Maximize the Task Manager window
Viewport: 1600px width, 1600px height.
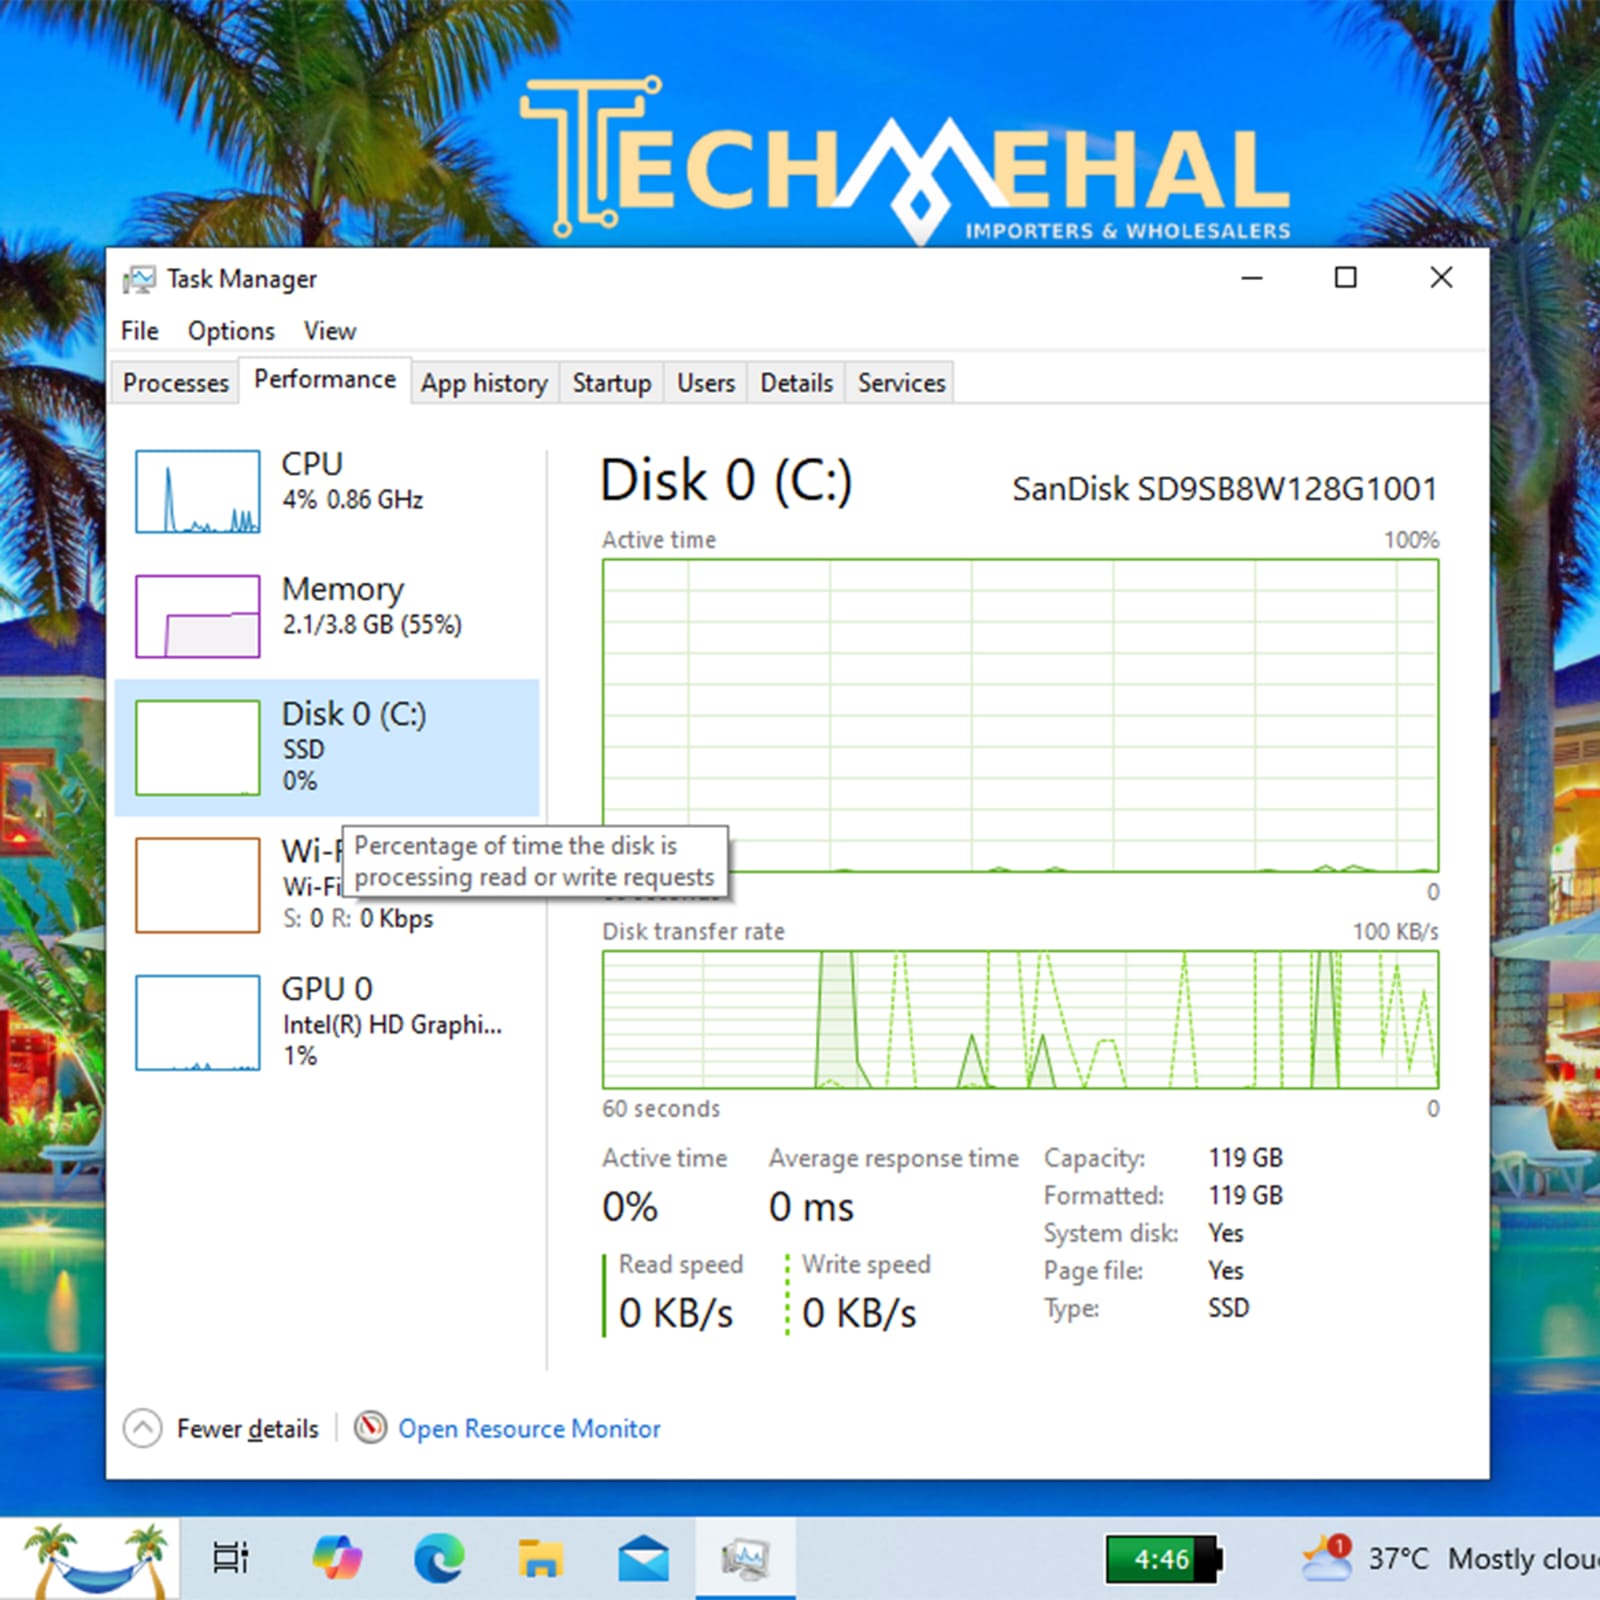pos(1346,278)
